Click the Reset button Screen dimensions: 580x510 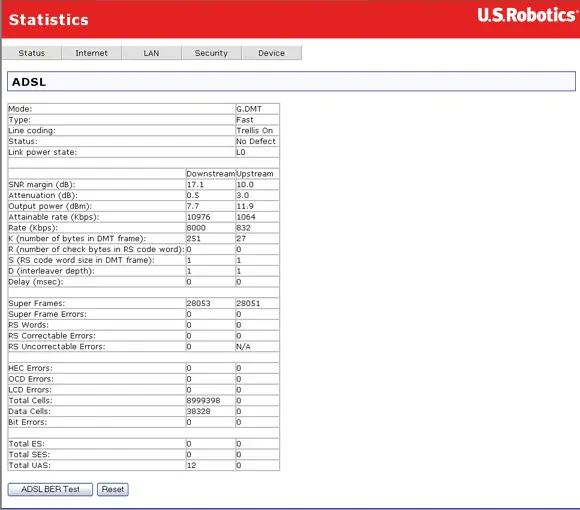(x=113, y=489)
